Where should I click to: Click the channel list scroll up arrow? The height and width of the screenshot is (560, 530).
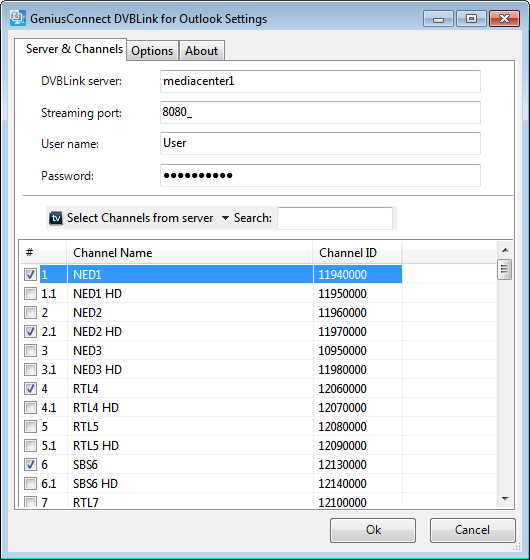pos(505,250)
